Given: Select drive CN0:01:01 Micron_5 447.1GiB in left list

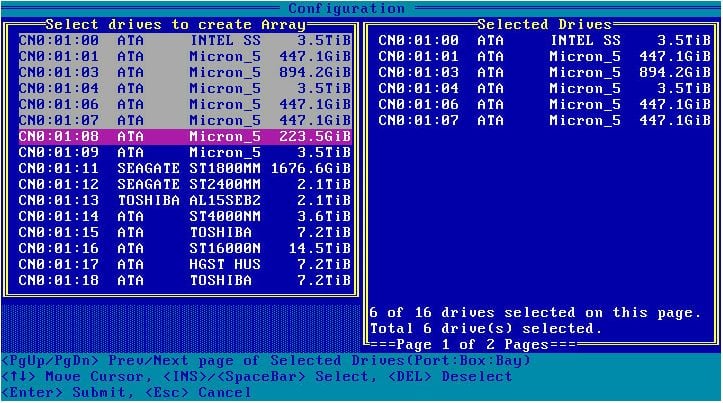Looking at the screenshot, I should pos(185,56).
